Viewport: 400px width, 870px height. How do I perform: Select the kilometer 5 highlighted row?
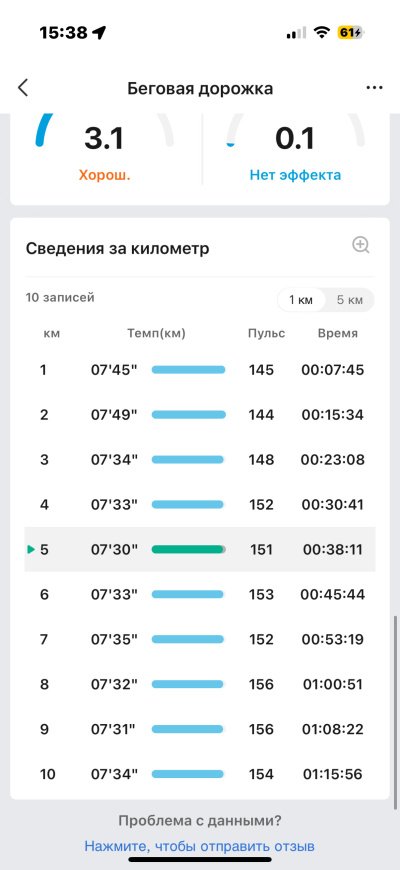click(x=200, y=549)
